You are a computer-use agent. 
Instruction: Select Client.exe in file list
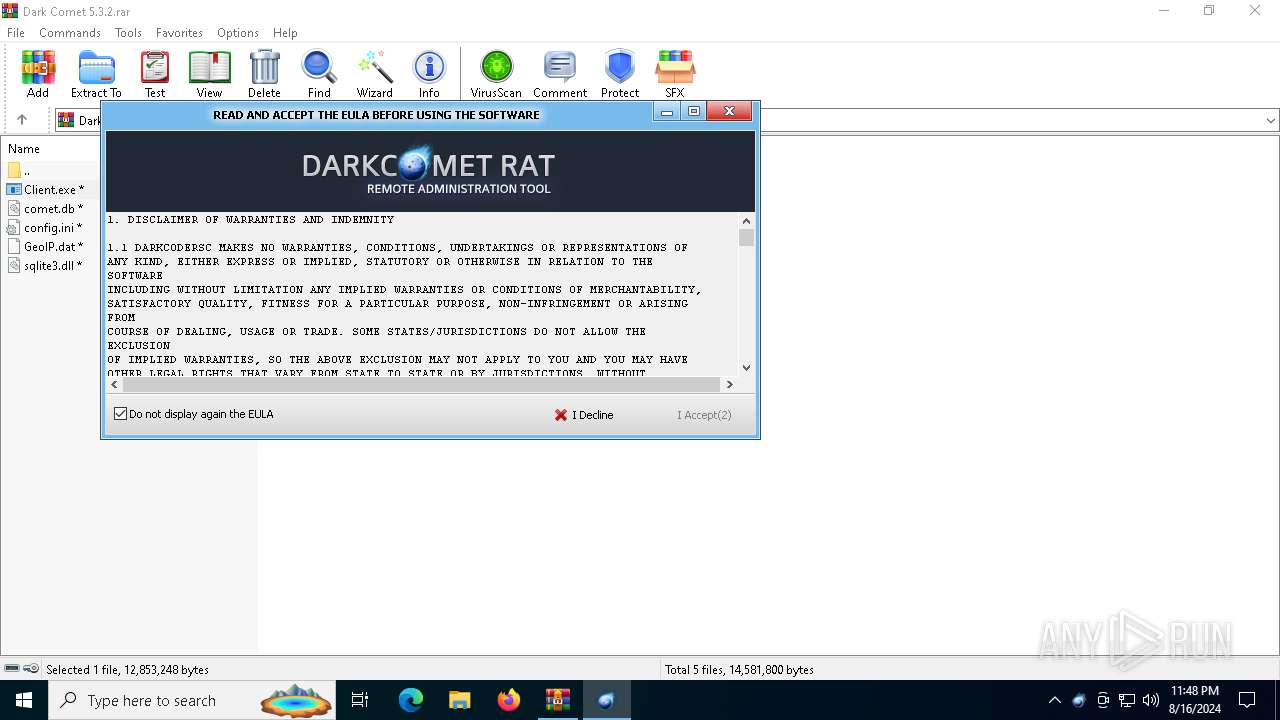pos(48,189)
